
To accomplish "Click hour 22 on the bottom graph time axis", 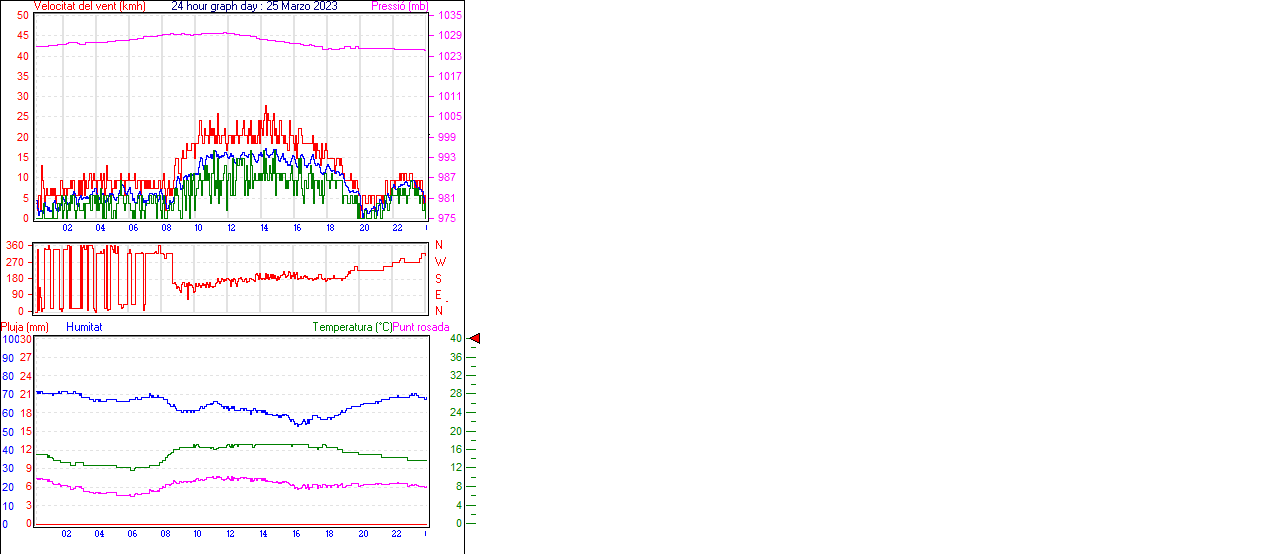I will coord(396,534).
